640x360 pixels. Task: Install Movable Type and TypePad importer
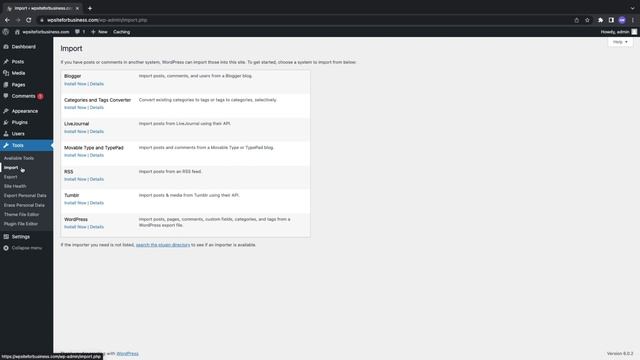[x=75, y=155]
